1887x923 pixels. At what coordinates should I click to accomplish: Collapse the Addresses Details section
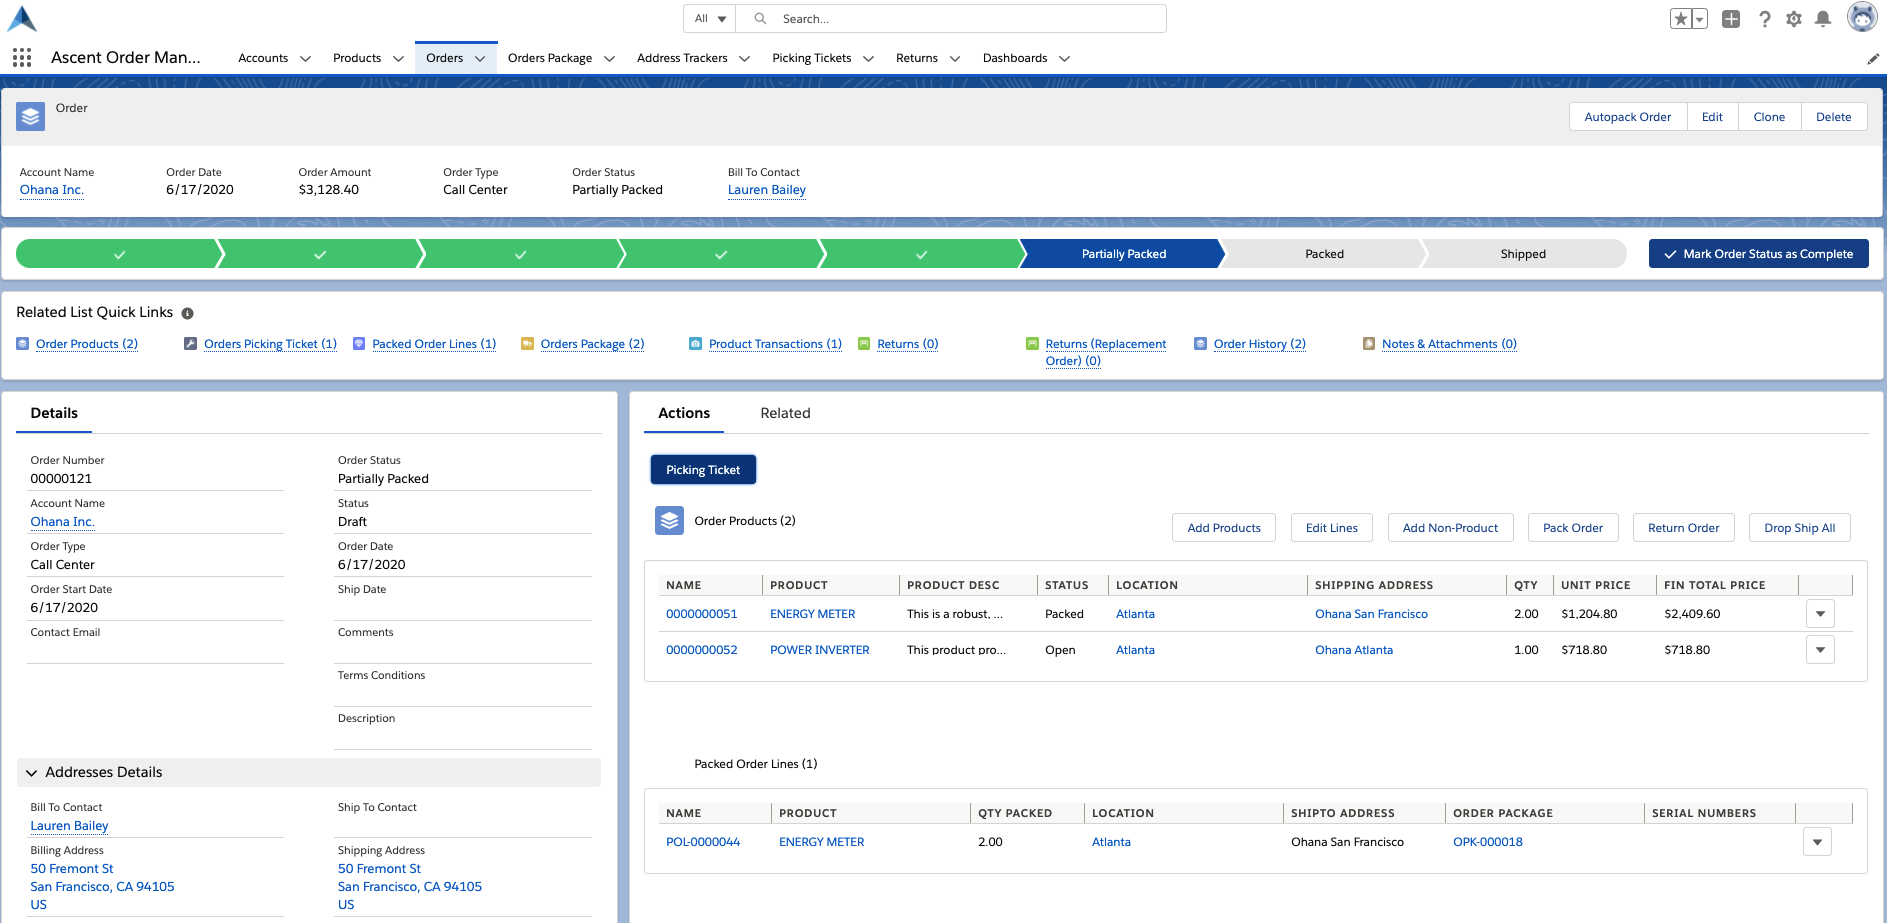[32, 773]
